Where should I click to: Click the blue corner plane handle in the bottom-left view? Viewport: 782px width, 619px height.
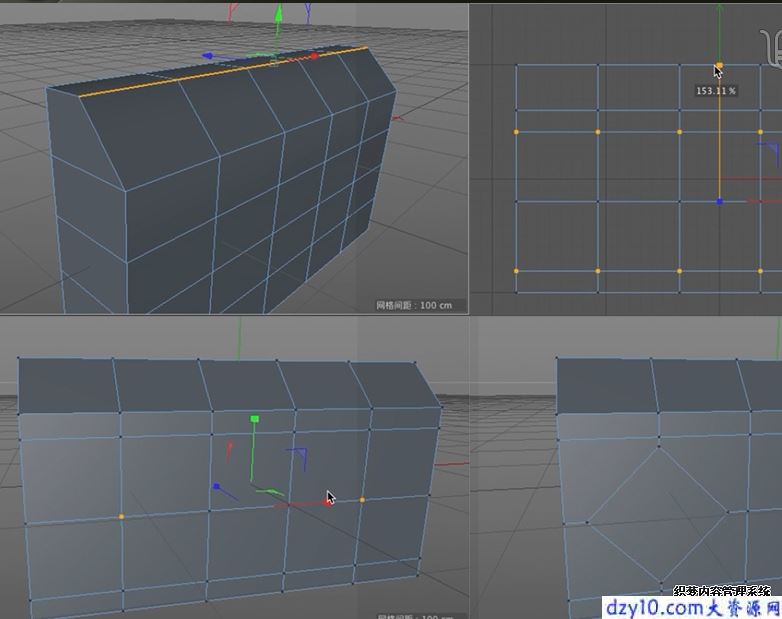click(298, 458)
